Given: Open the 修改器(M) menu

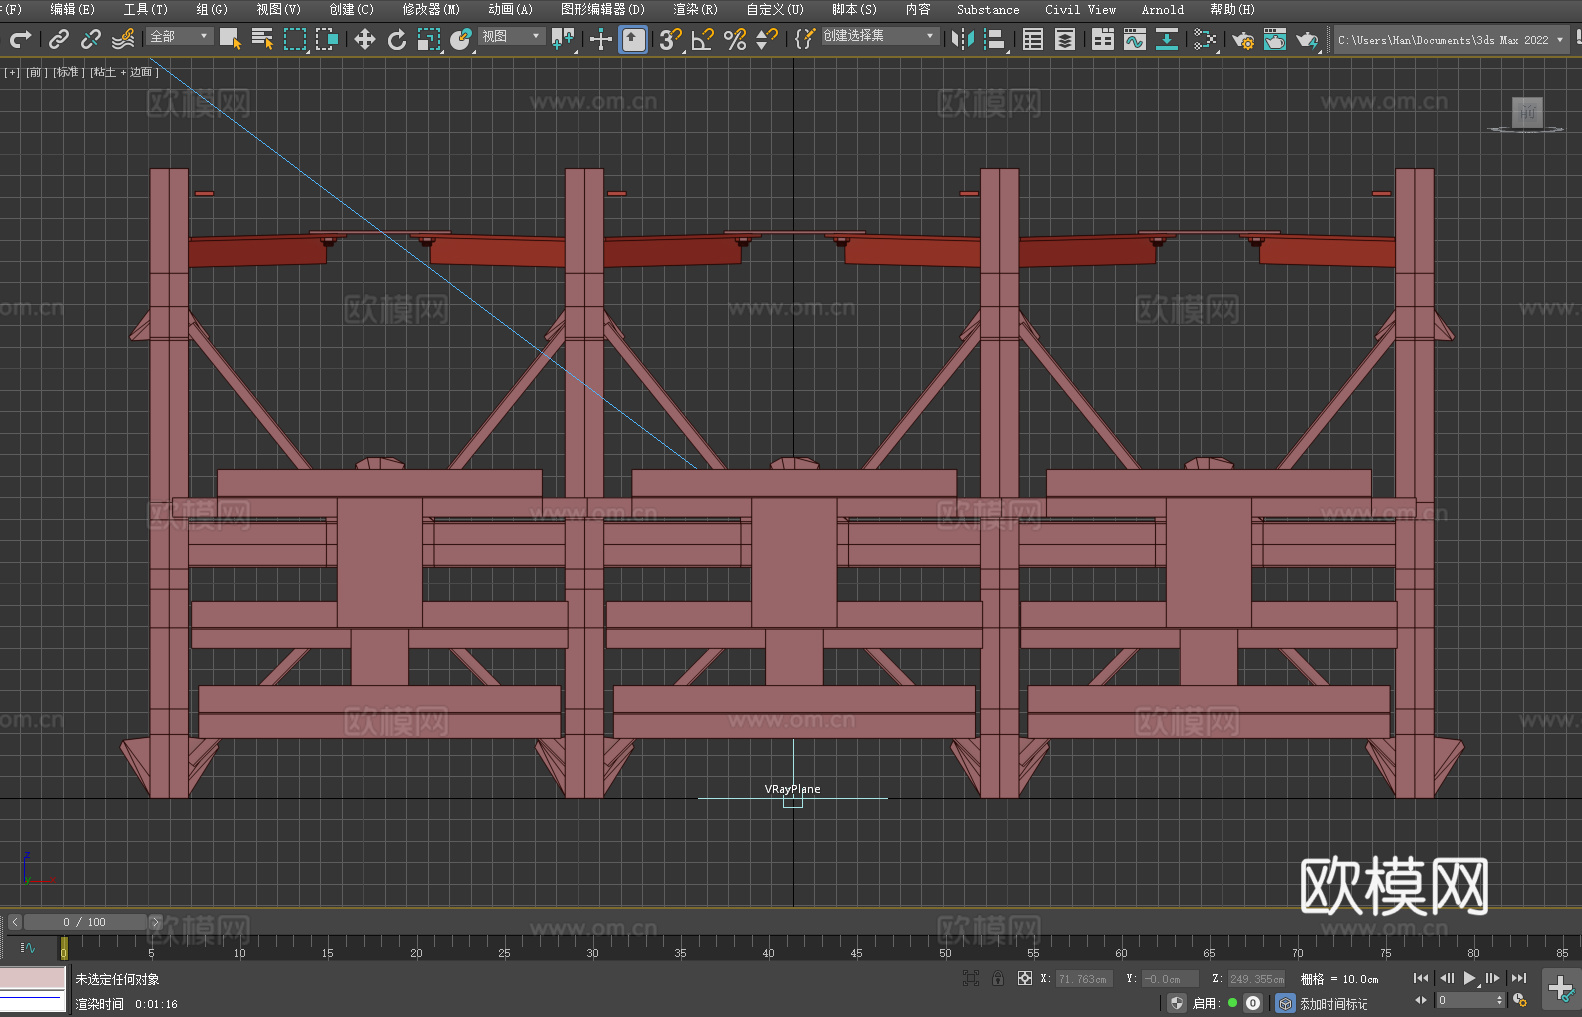Looking at the screenshot, I should 431,9.
